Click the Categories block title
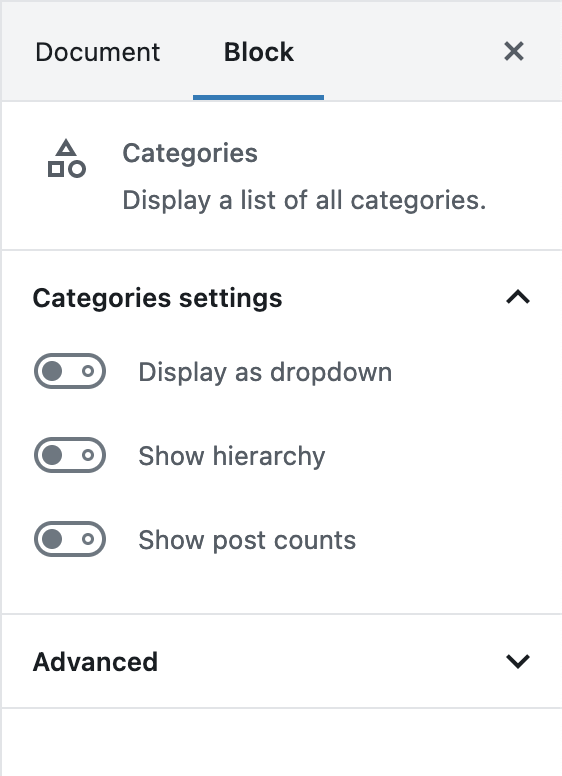Viewport: 562px width, 776px height. [x=190, y=153]
